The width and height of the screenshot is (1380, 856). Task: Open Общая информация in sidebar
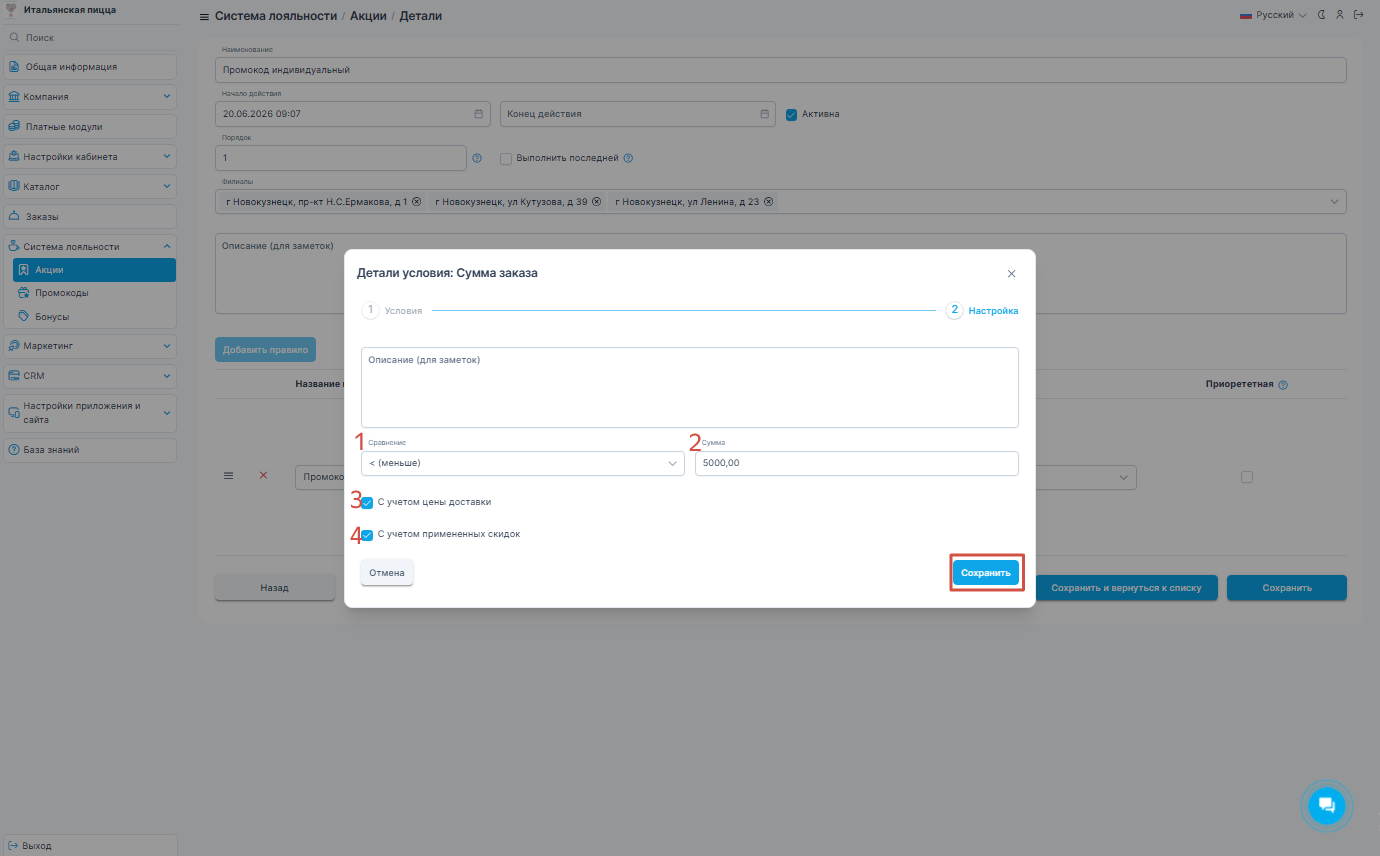[90, 67]
